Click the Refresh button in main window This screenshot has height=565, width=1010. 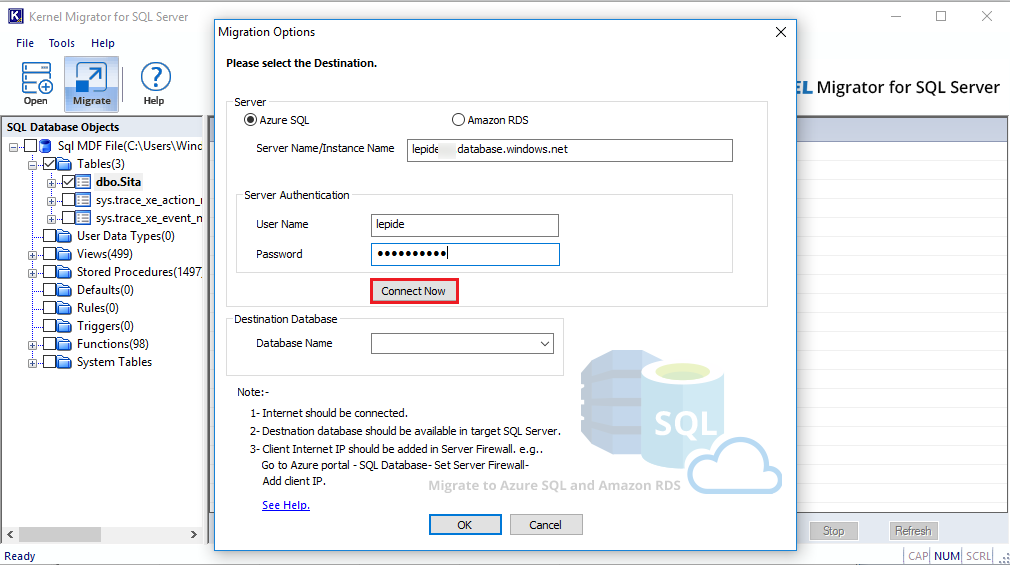(x=913, y=531)
